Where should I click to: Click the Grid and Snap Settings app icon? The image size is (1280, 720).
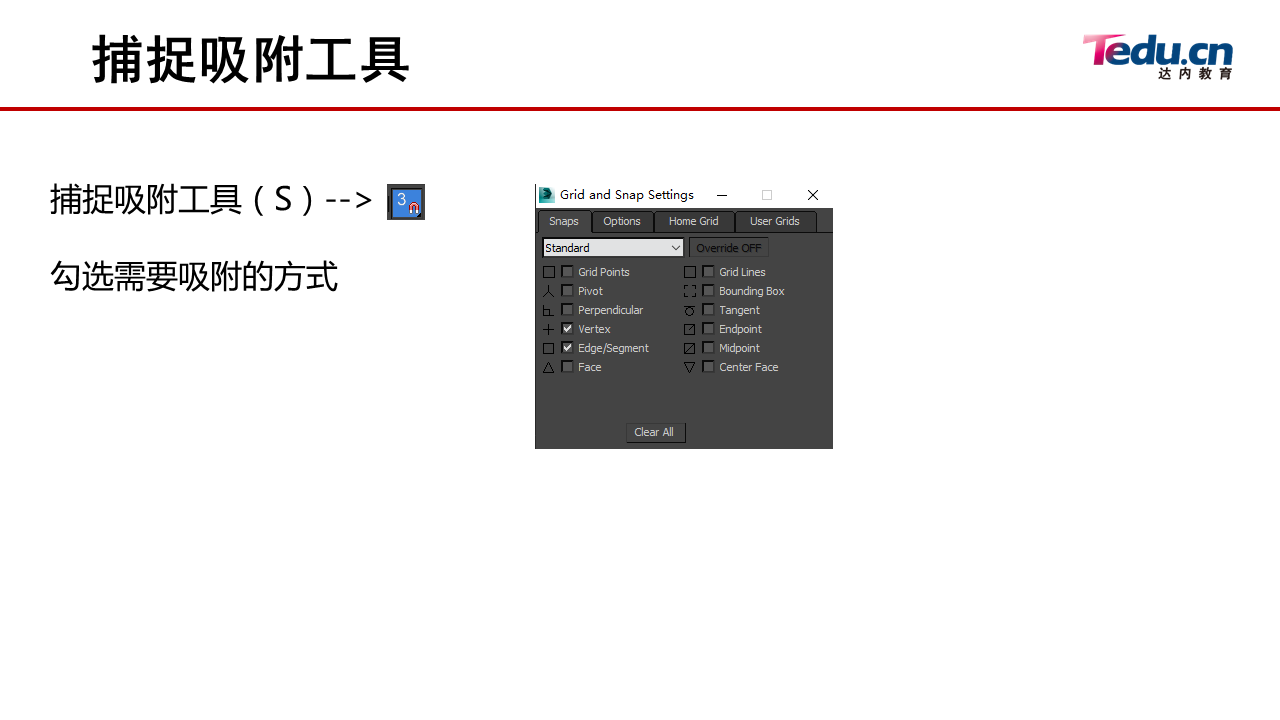(x=547, y=195)
